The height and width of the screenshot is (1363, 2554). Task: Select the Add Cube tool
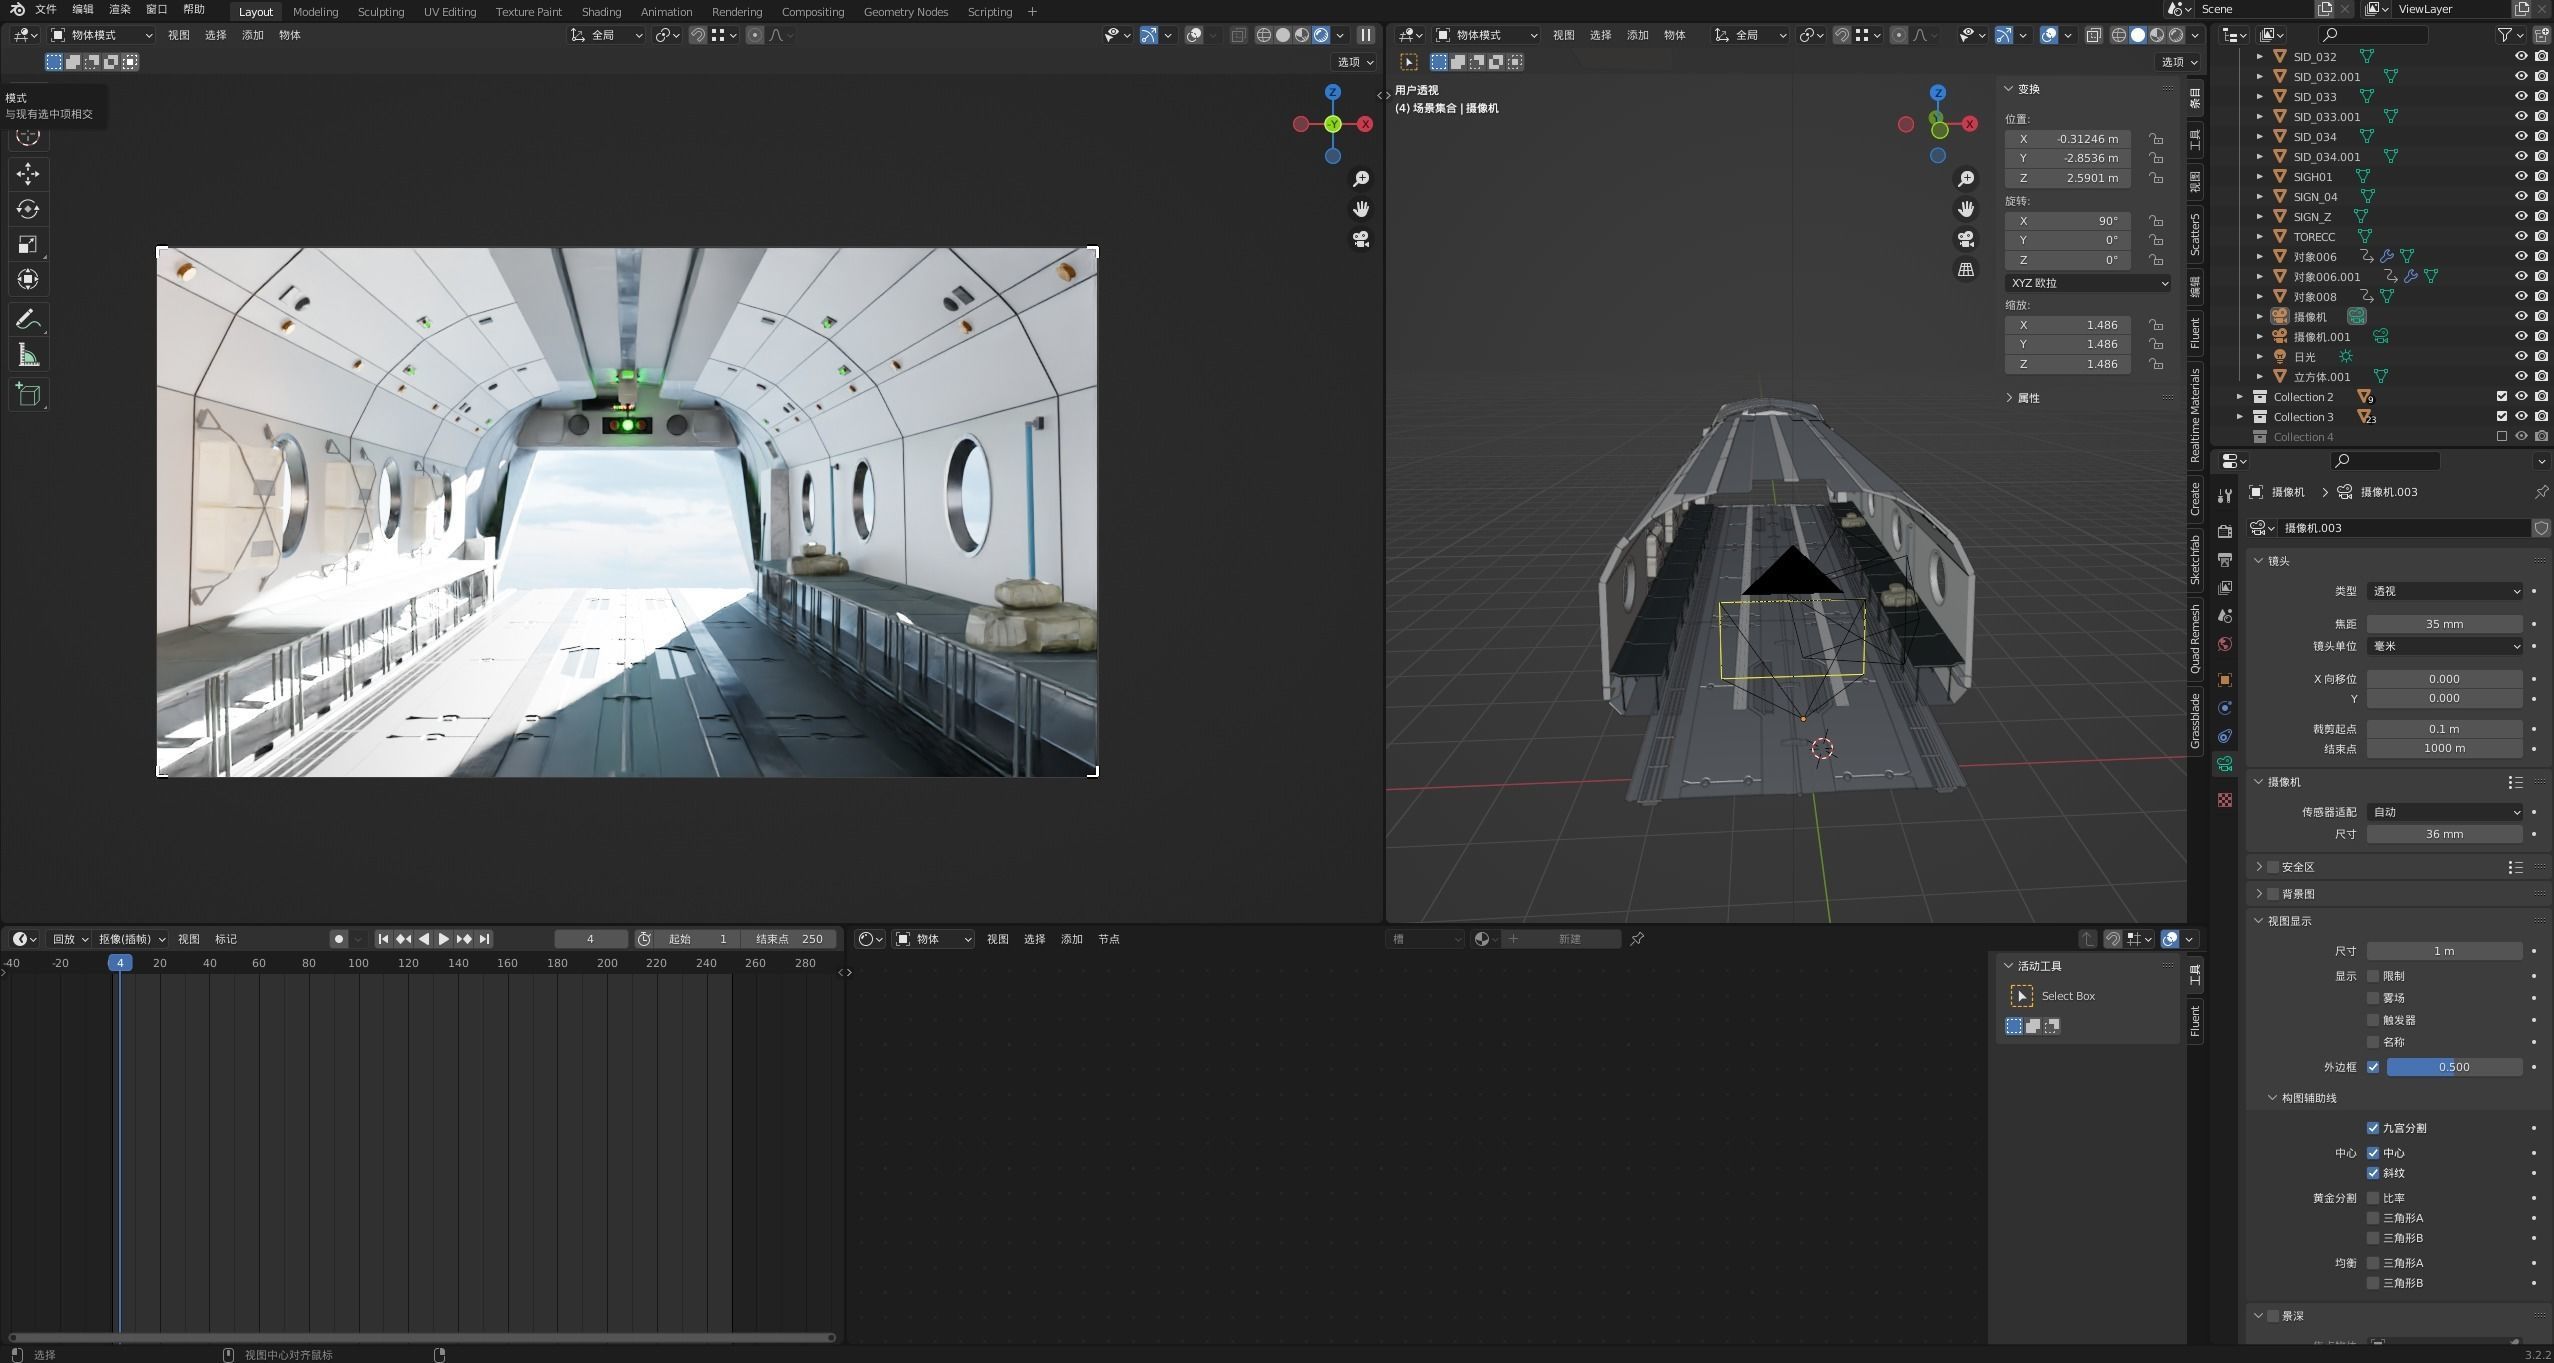(28, 395)
